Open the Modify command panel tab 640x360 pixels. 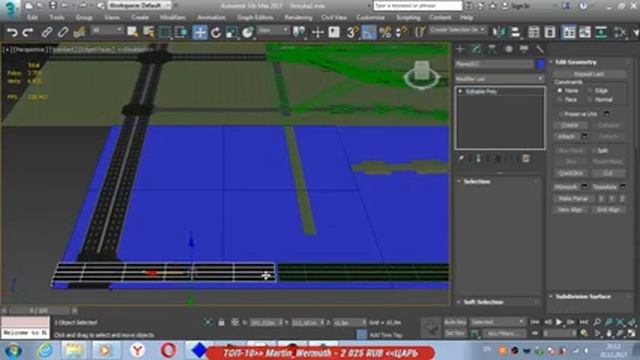tap(476, 49)
